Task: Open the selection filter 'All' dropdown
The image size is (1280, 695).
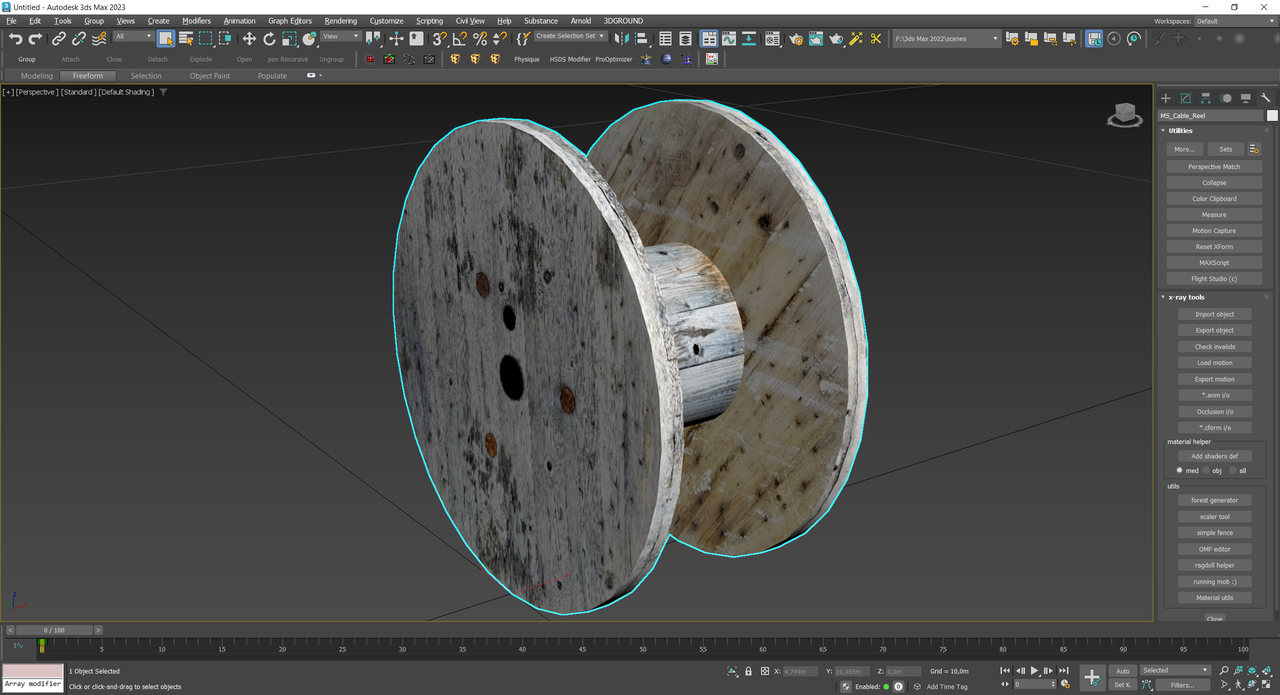Action: click(132, 36)
